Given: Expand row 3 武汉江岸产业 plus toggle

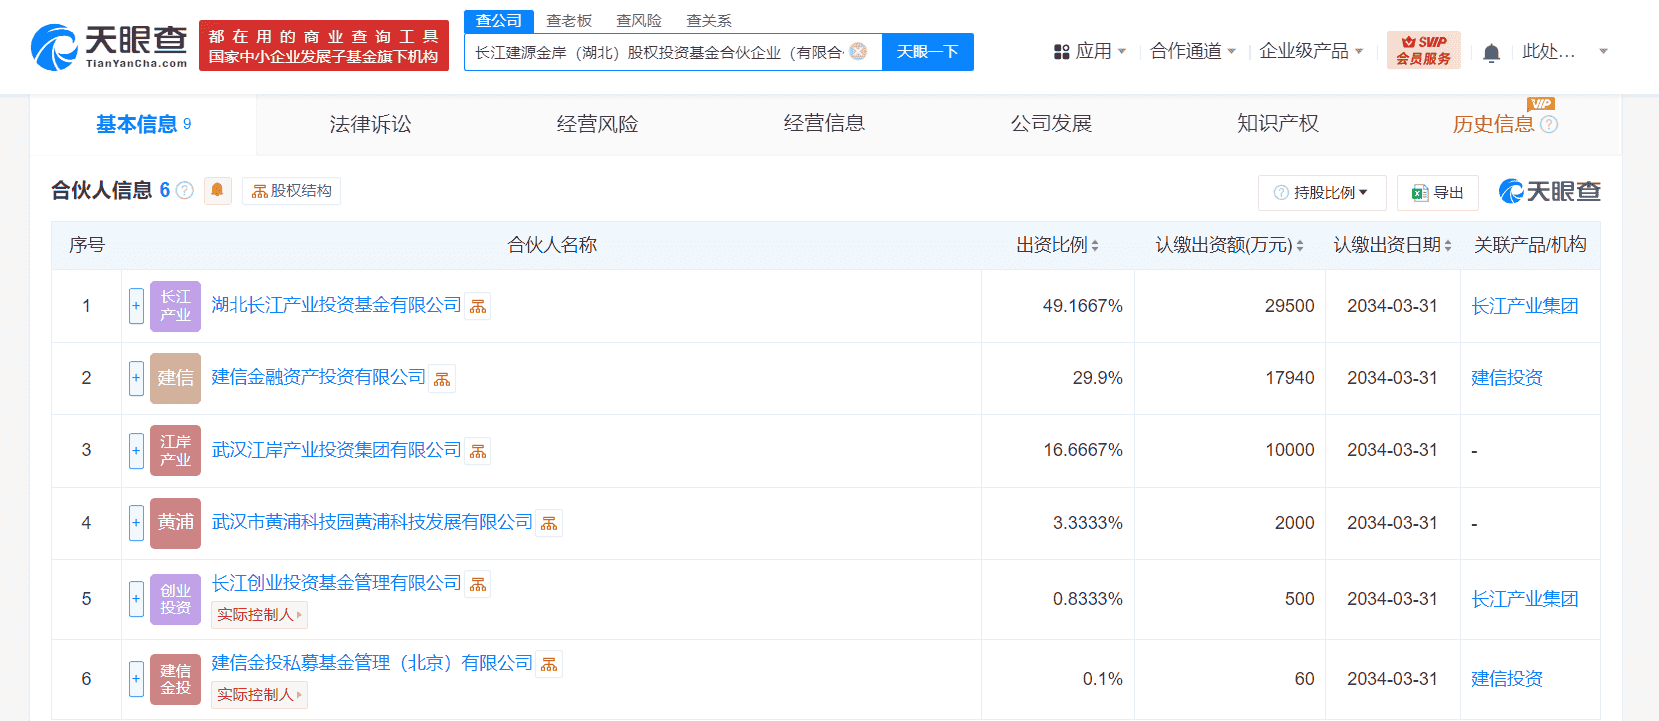Looking at the screenshot, I should pos(136,450).
